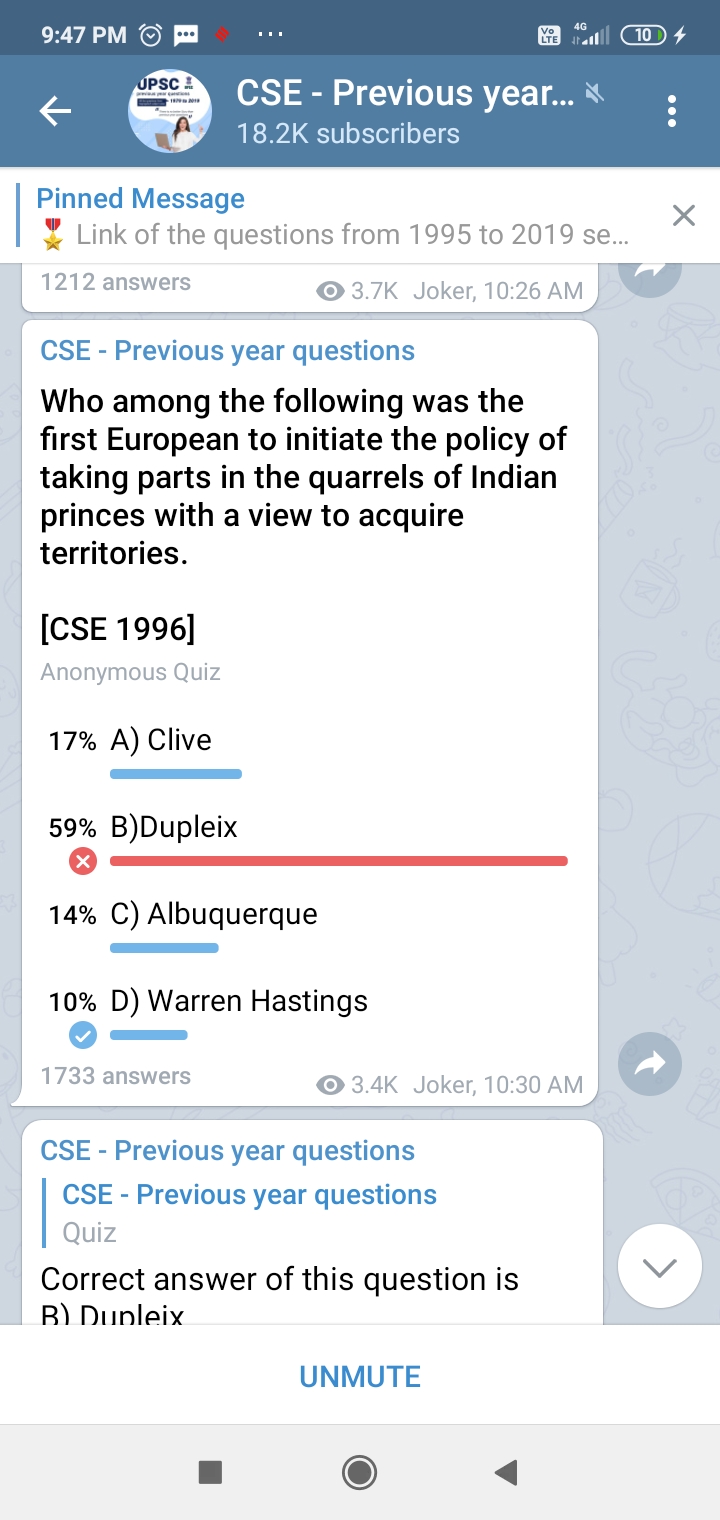This screenshot has height=1520, width=720.
Task: Tap the back arrow in header
Action: pos(55,112)
